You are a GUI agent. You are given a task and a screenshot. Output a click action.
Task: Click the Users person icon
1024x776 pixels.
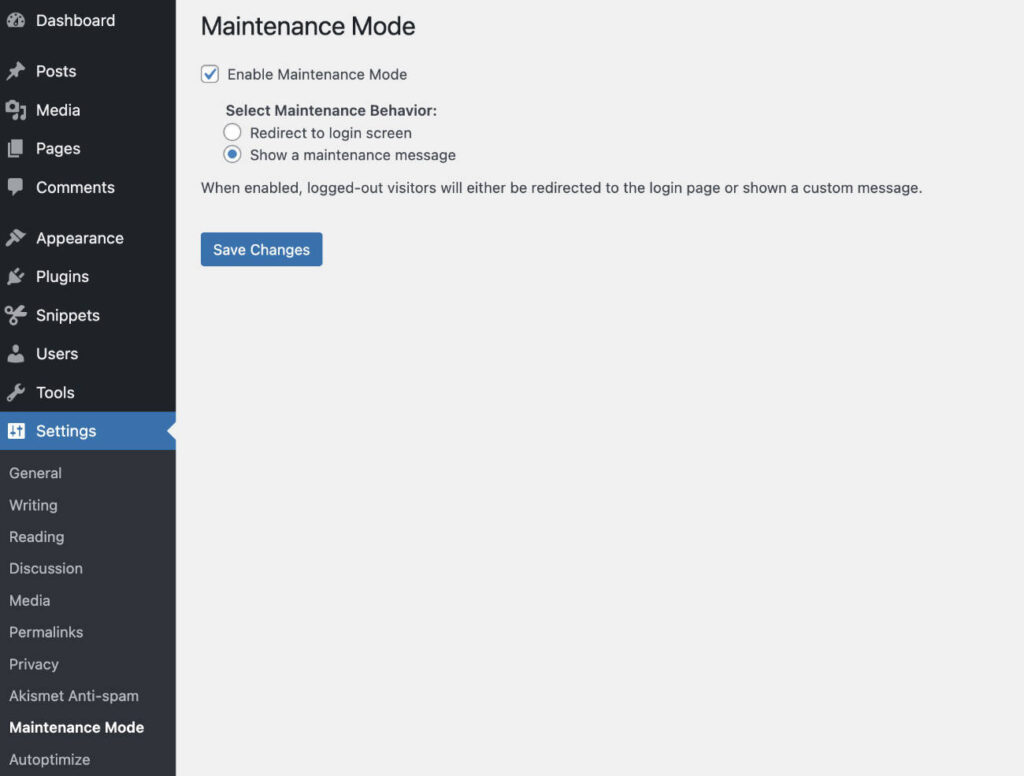(x=16, y=353)
